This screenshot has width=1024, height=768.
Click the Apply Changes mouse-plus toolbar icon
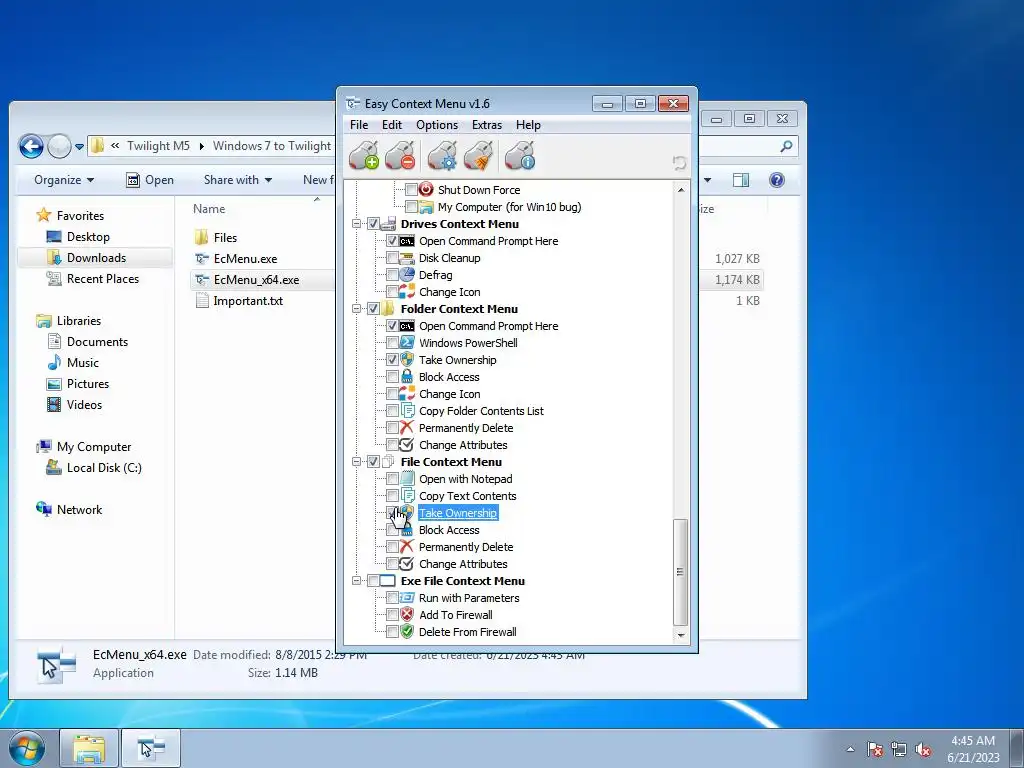(364, 155)
